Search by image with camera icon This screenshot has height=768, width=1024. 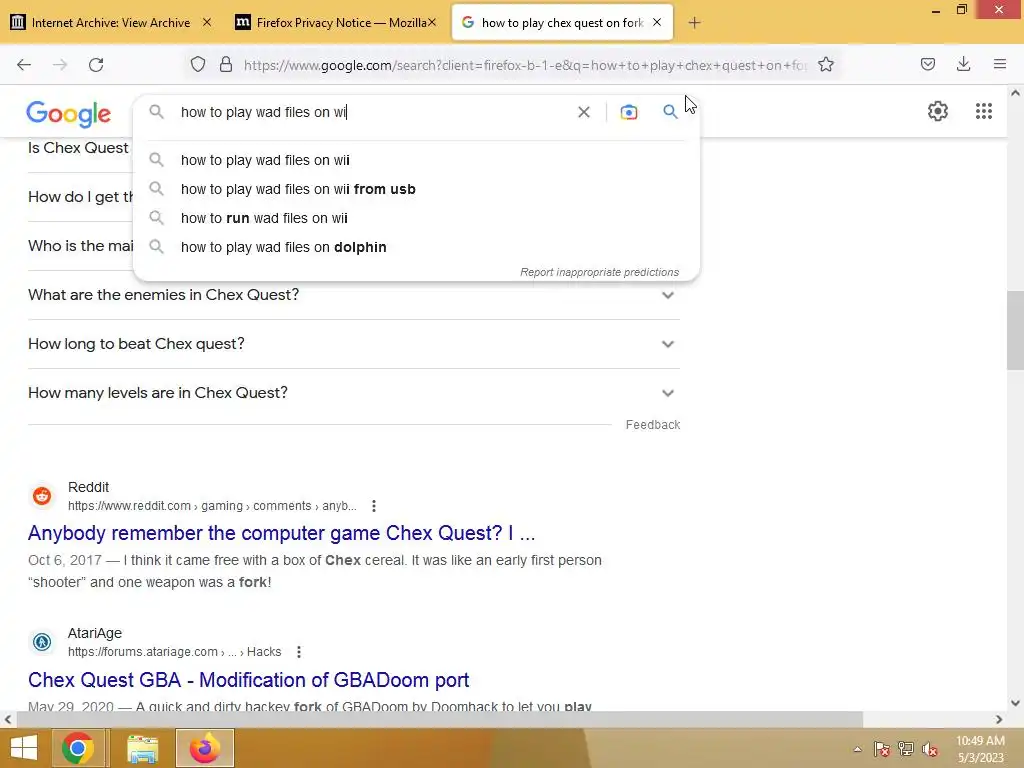coord(629,112)
